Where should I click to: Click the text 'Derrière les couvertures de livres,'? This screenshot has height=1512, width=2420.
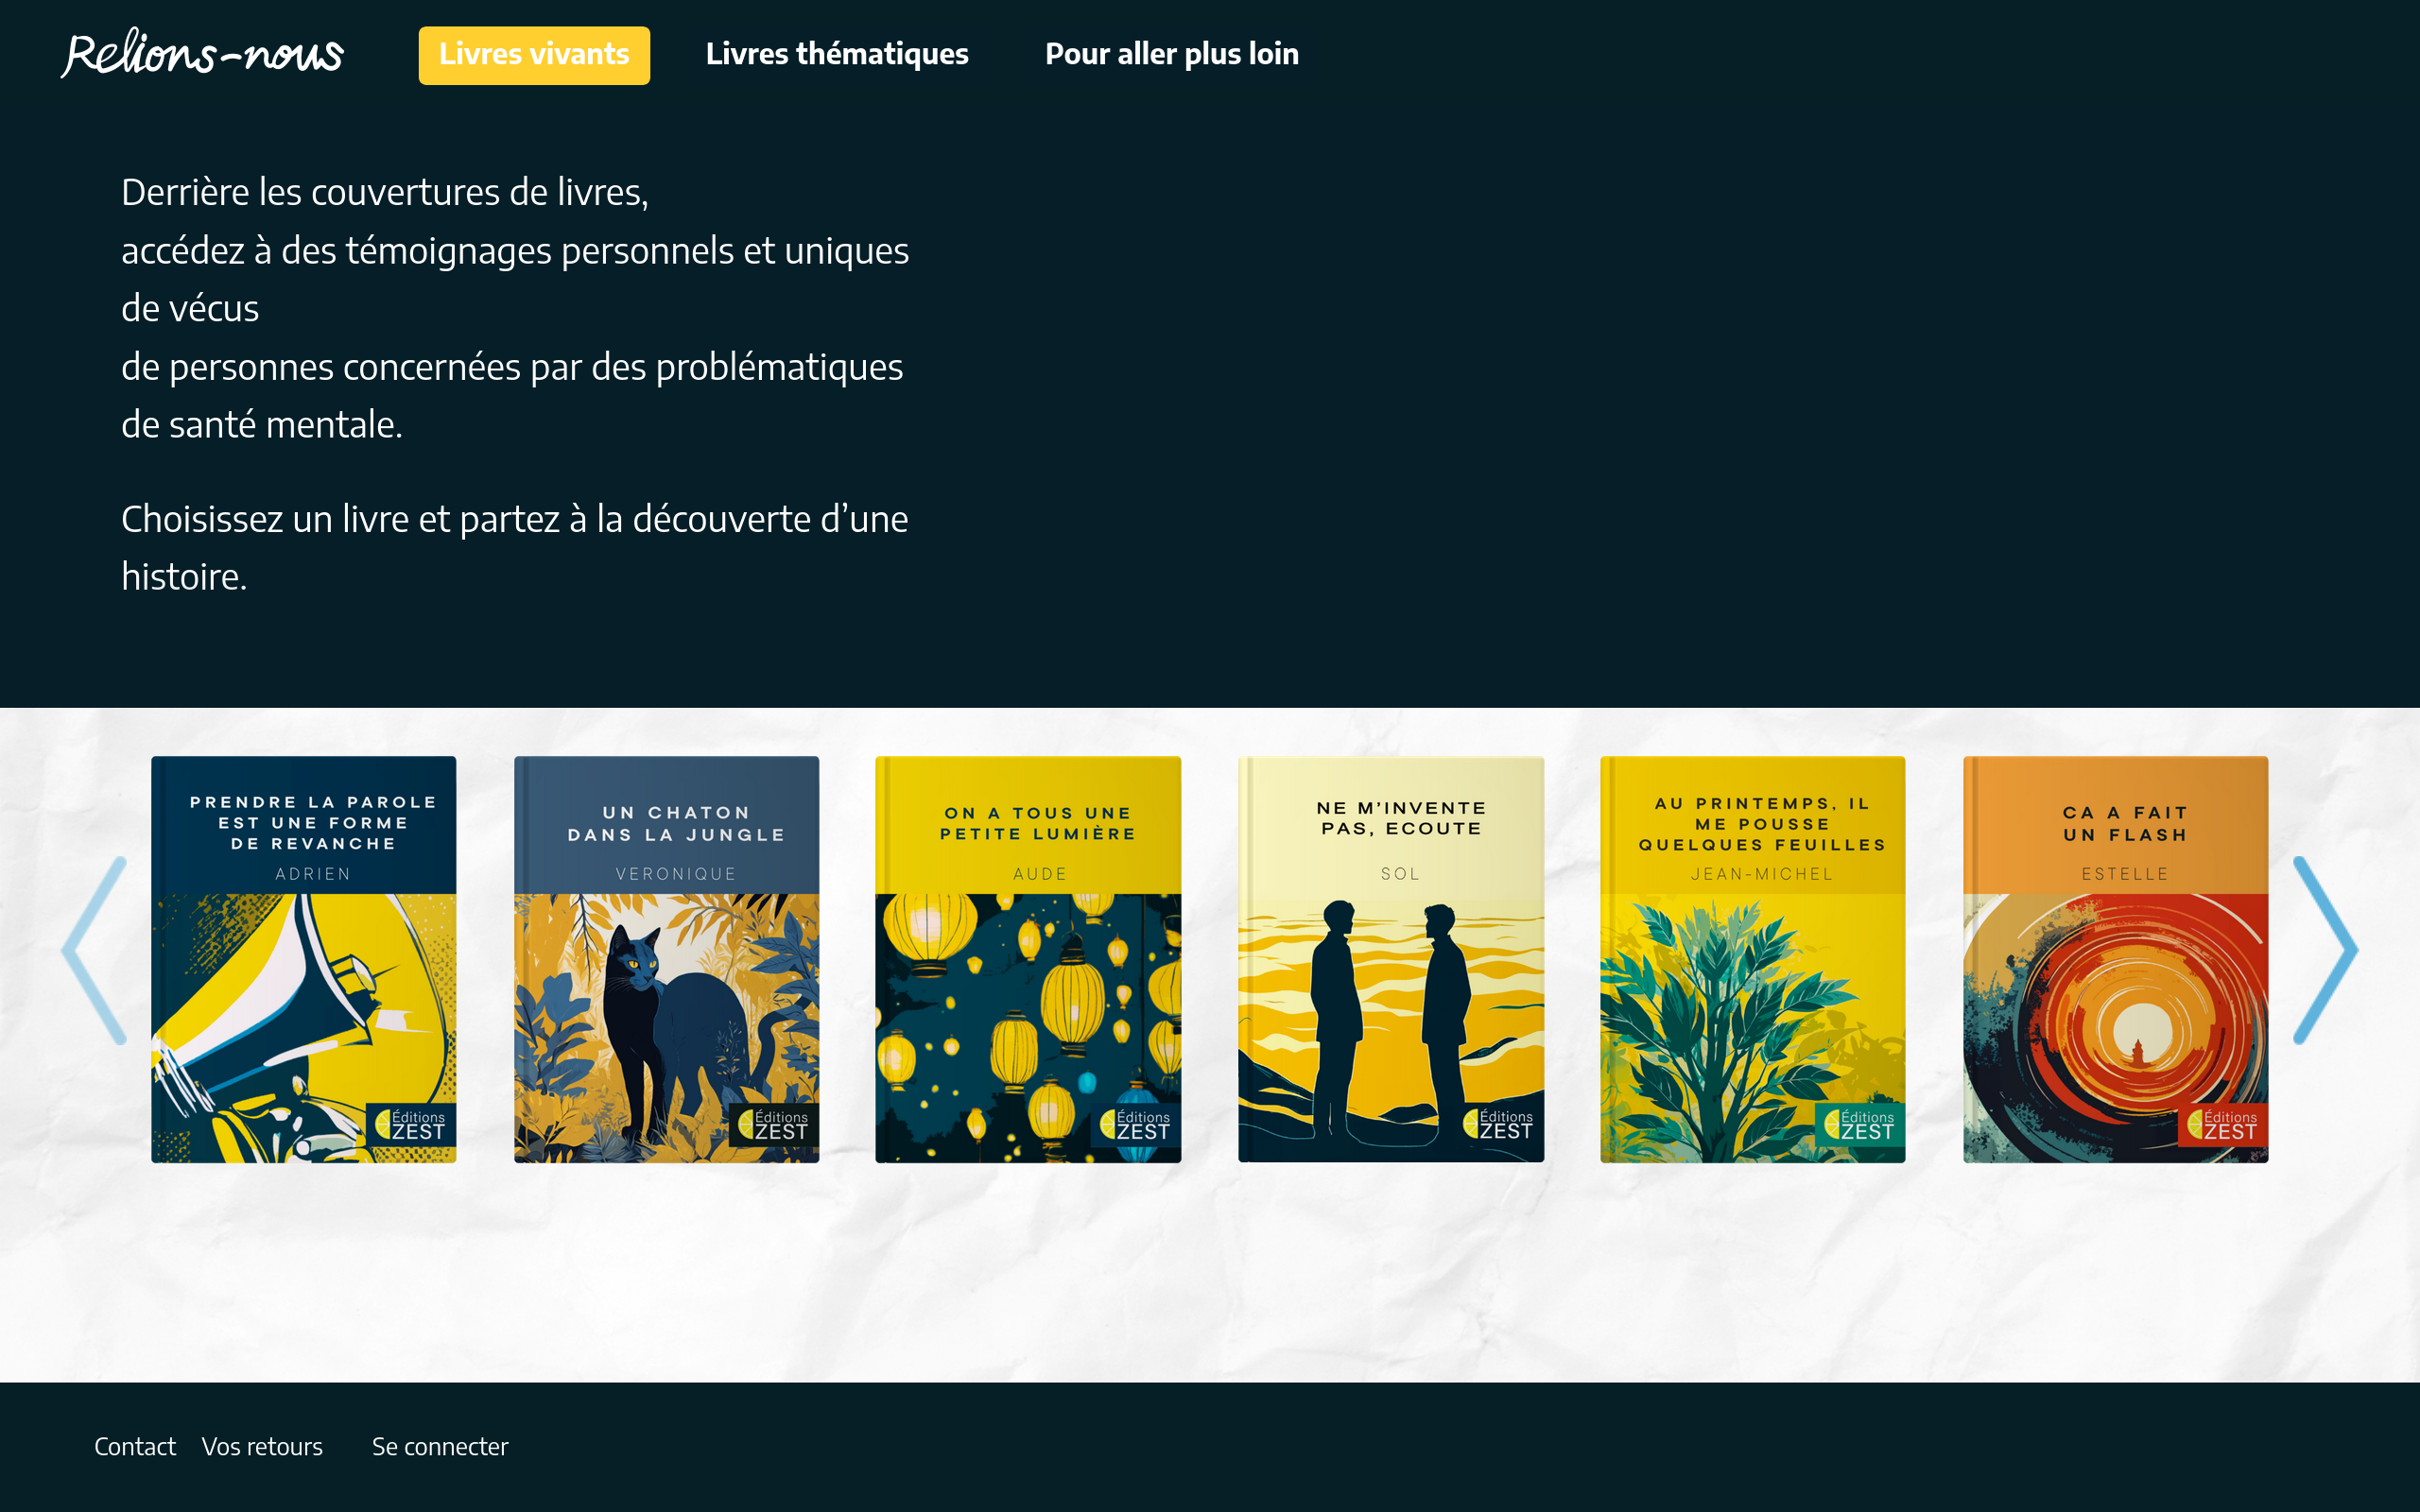point(385,192)
